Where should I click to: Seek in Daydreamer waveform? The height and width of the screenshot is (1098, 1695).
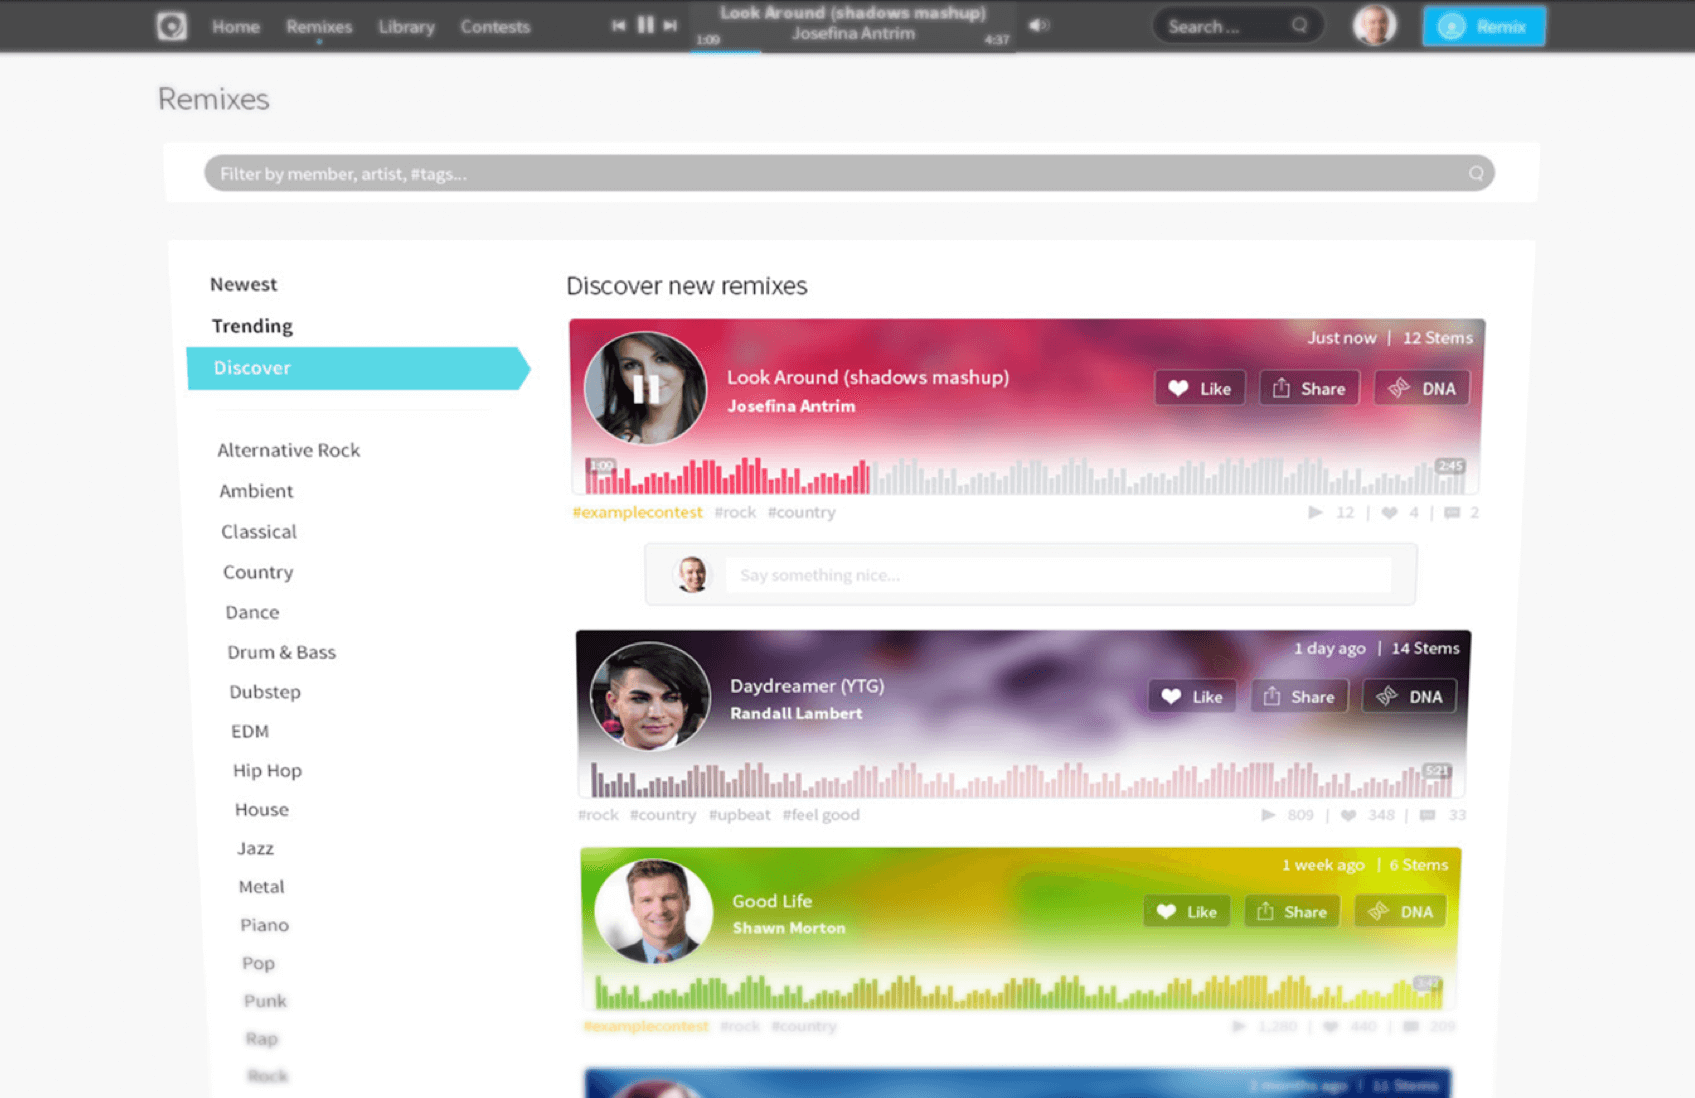coord(1020,779)
